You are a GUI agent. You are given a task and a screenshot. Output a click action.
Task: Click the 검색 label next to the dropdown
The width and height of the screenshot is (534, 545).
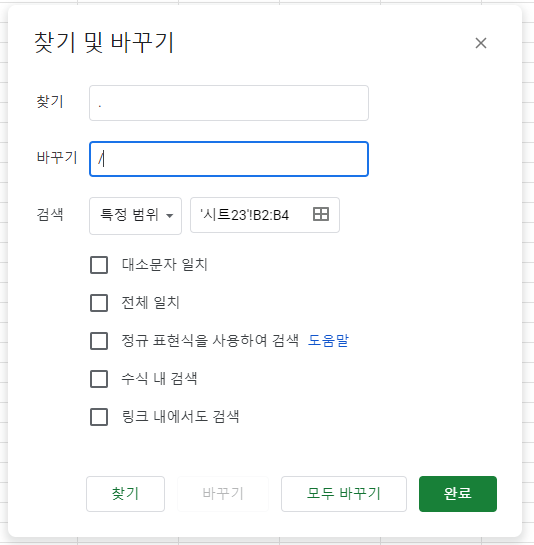tap(50, 214)
